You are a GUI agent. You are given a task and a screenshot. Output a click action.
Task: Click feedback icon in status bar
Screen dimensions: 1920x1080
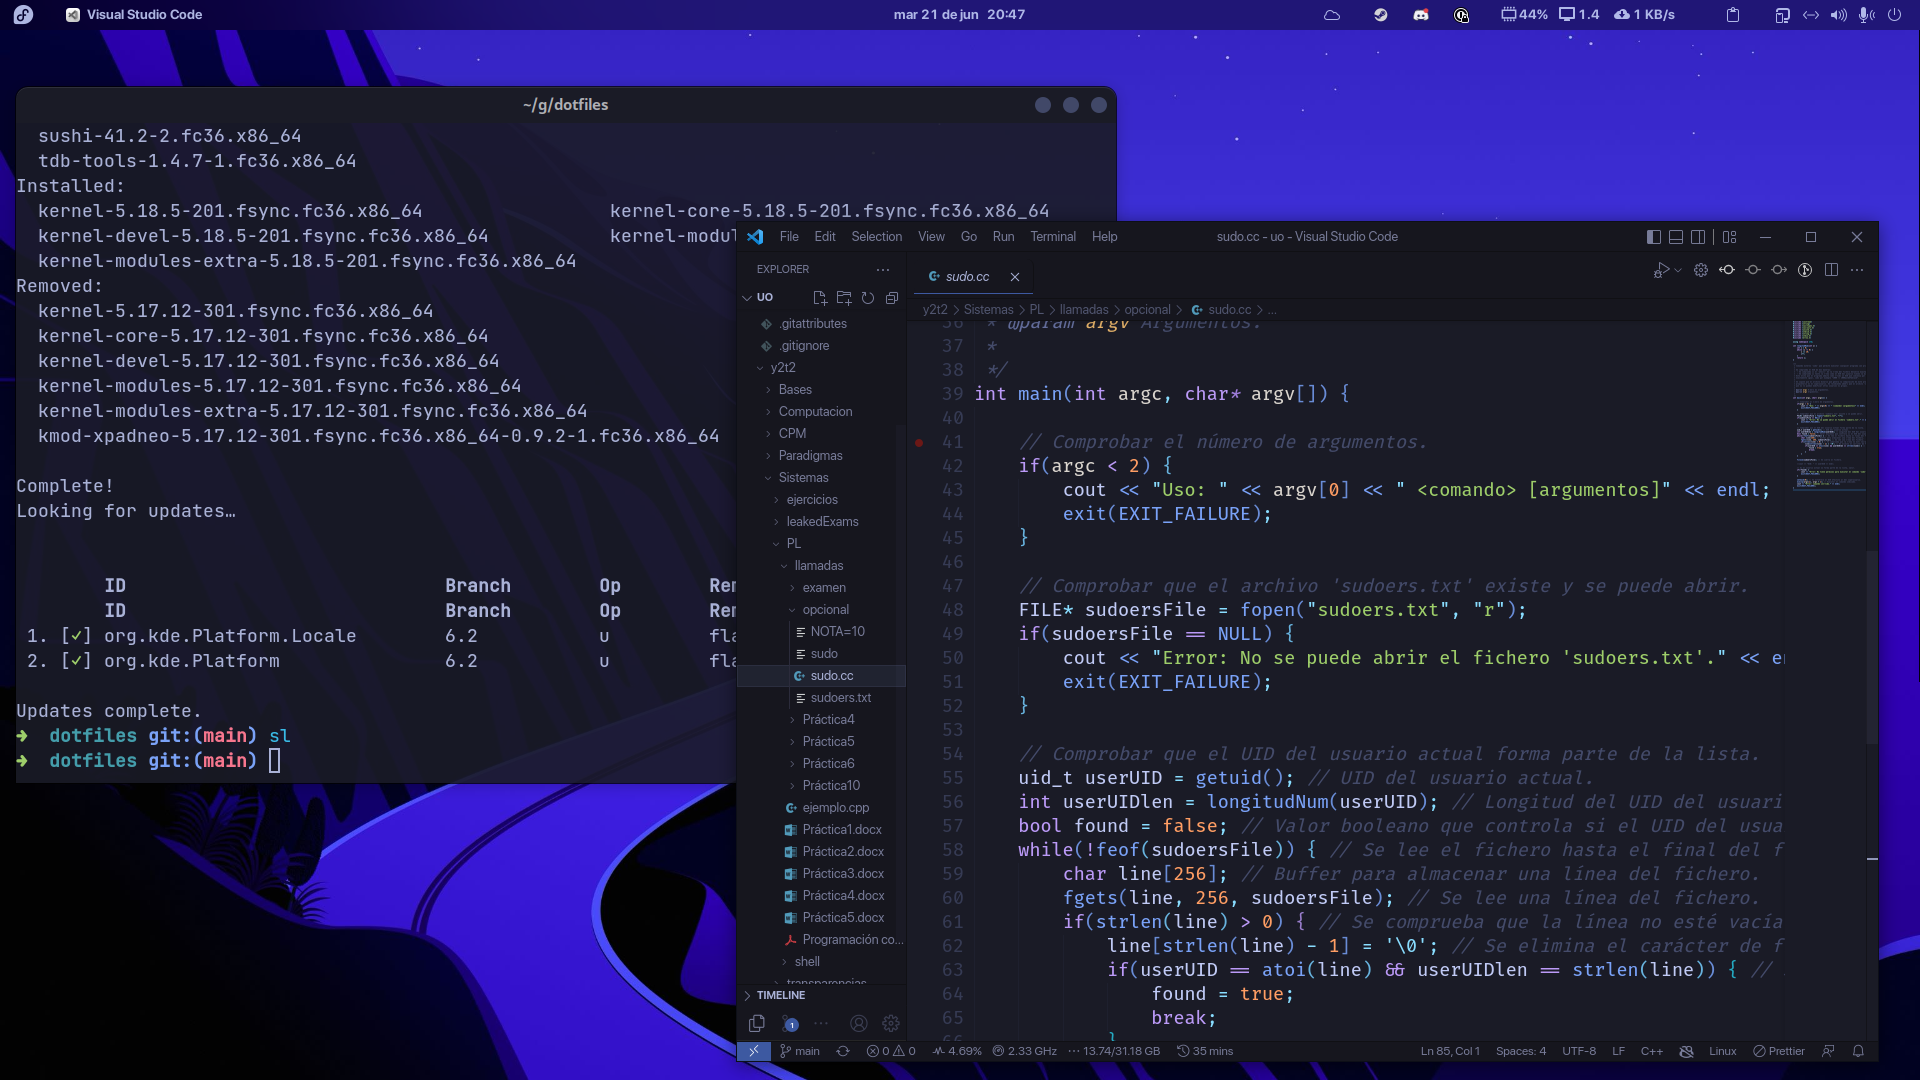point(1828,1051)
